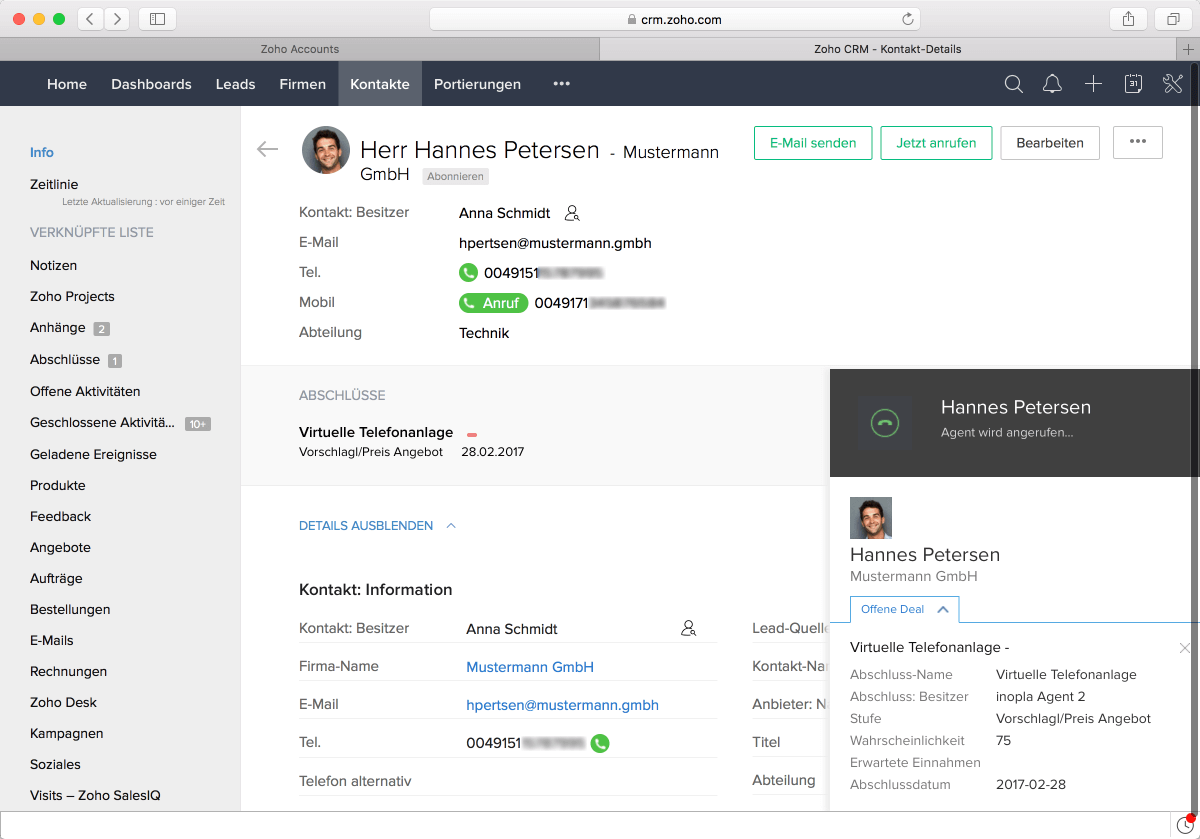1200x839 pixels.
Task: Open Visits – Zoho SalesIQ list
Action: pos(95,795)
